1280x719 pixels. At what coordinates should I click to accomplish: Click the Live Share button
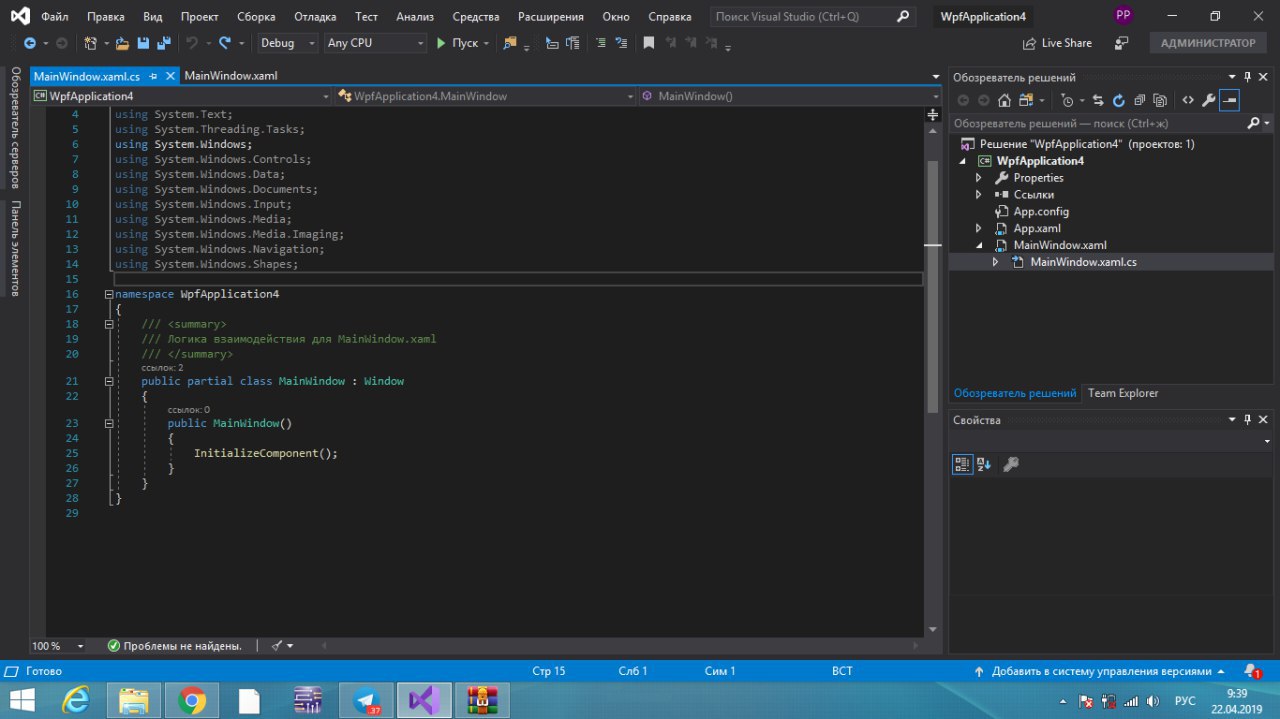[1057, 43]
